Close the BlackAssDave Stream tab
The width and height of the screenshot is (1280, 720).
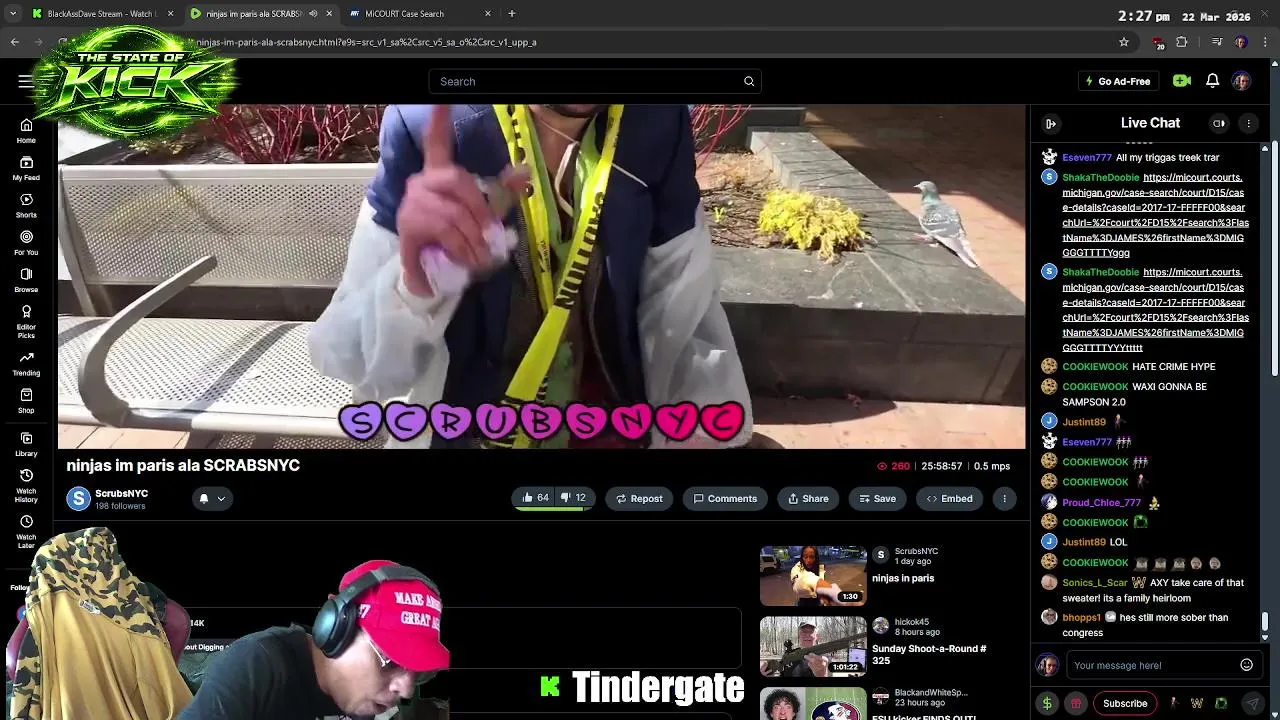click(x=170, y=14)
